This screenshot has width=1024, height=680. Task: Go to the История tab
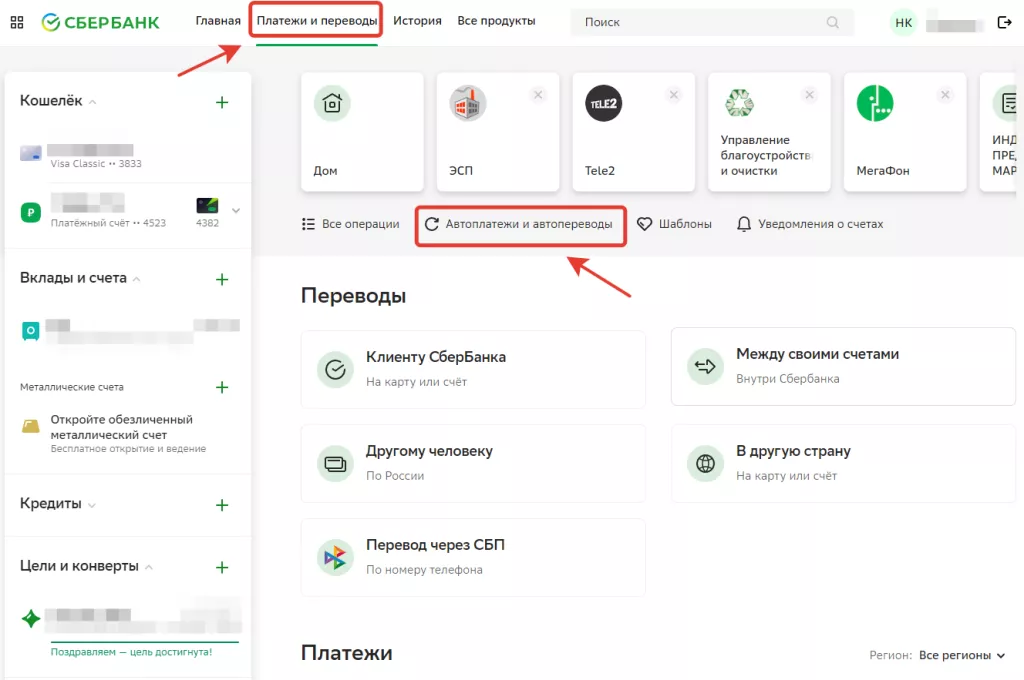tap(417, 21)
